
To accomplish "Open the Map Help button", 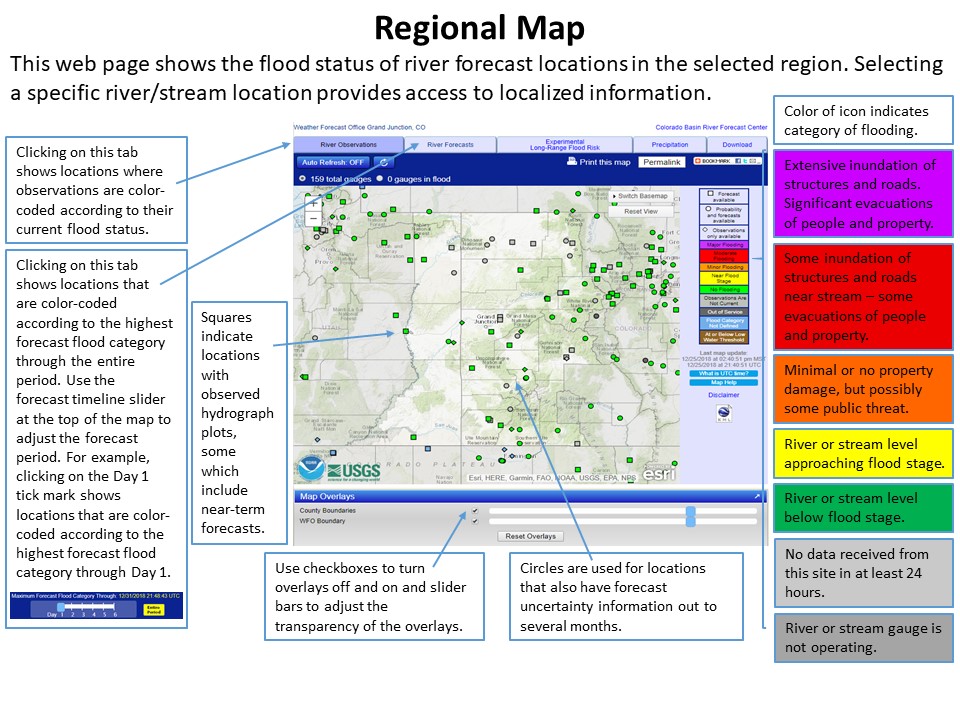I will coord(724,383).
